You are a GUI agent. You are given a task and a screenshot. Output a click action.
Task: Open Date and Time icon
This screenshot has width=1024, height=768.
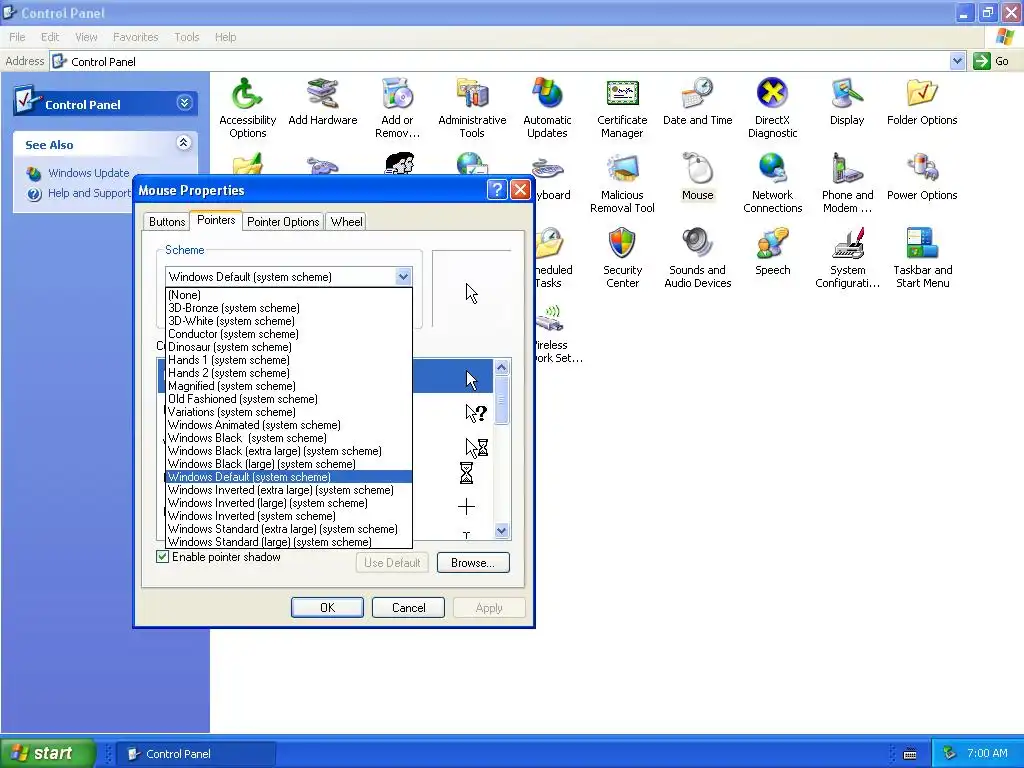point(697,102)
